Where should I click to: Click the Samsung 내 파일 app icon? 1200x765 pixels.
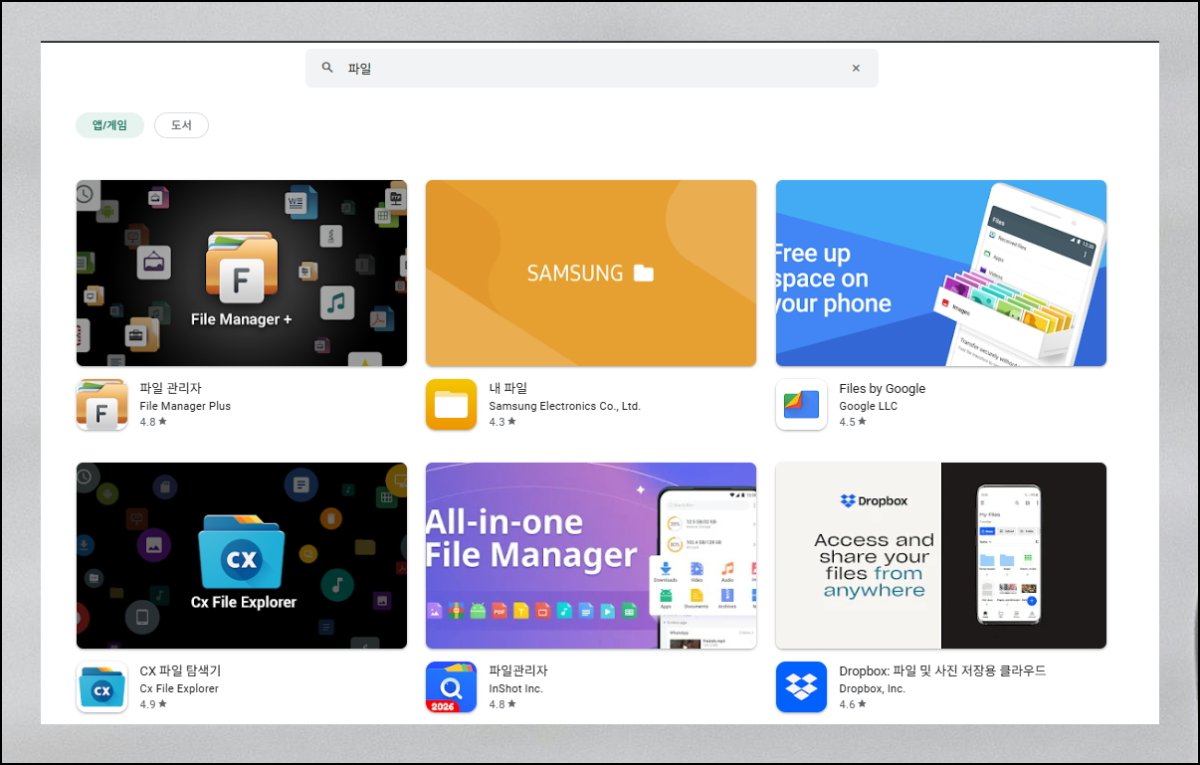451,404
